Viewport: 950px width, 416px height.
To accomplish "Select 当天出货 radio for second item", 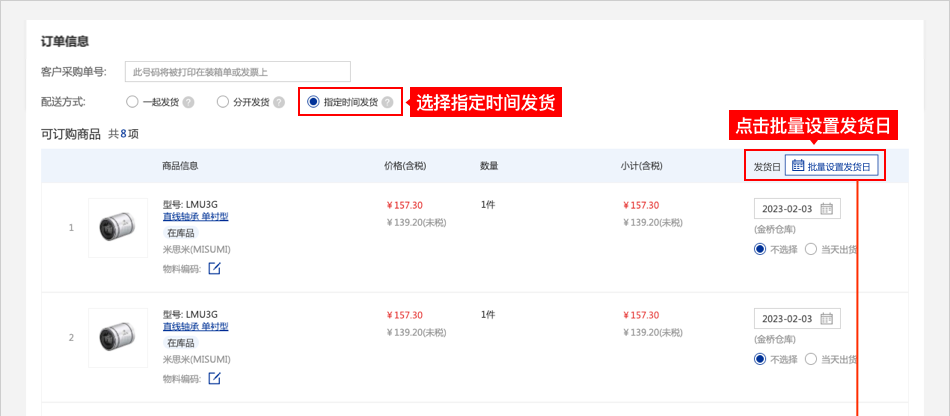I will point(811,359).
